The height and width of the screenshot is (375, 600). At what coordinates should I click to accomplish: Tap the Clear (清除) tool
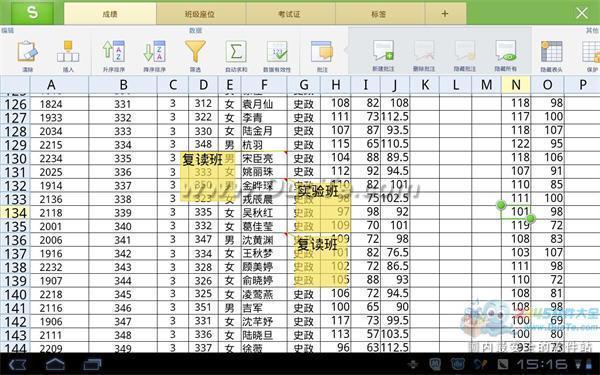coord(28,56)
